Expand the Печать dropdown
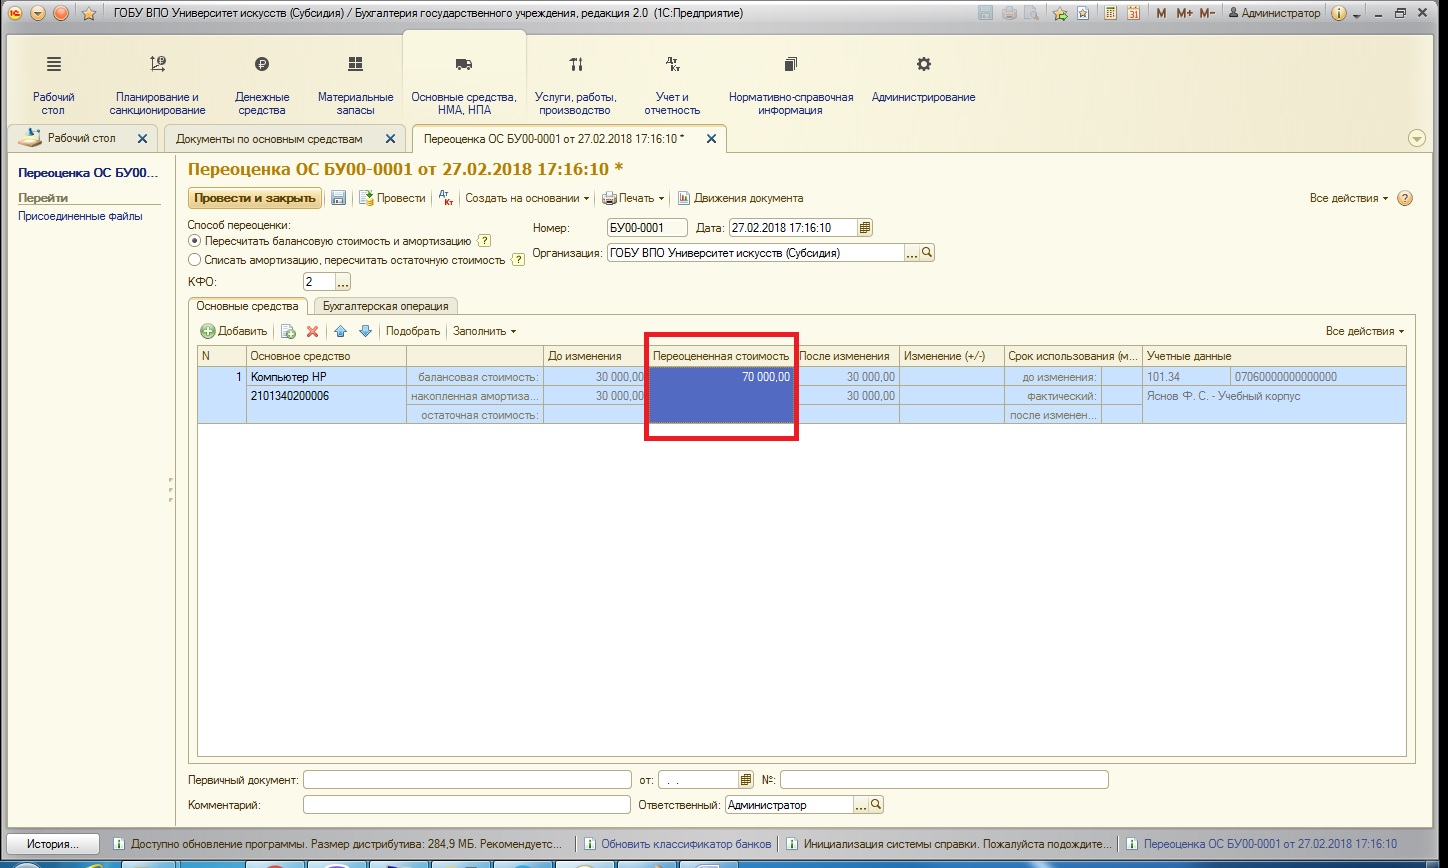Screen dimensions: 1448x868 [x=633, y=198]
